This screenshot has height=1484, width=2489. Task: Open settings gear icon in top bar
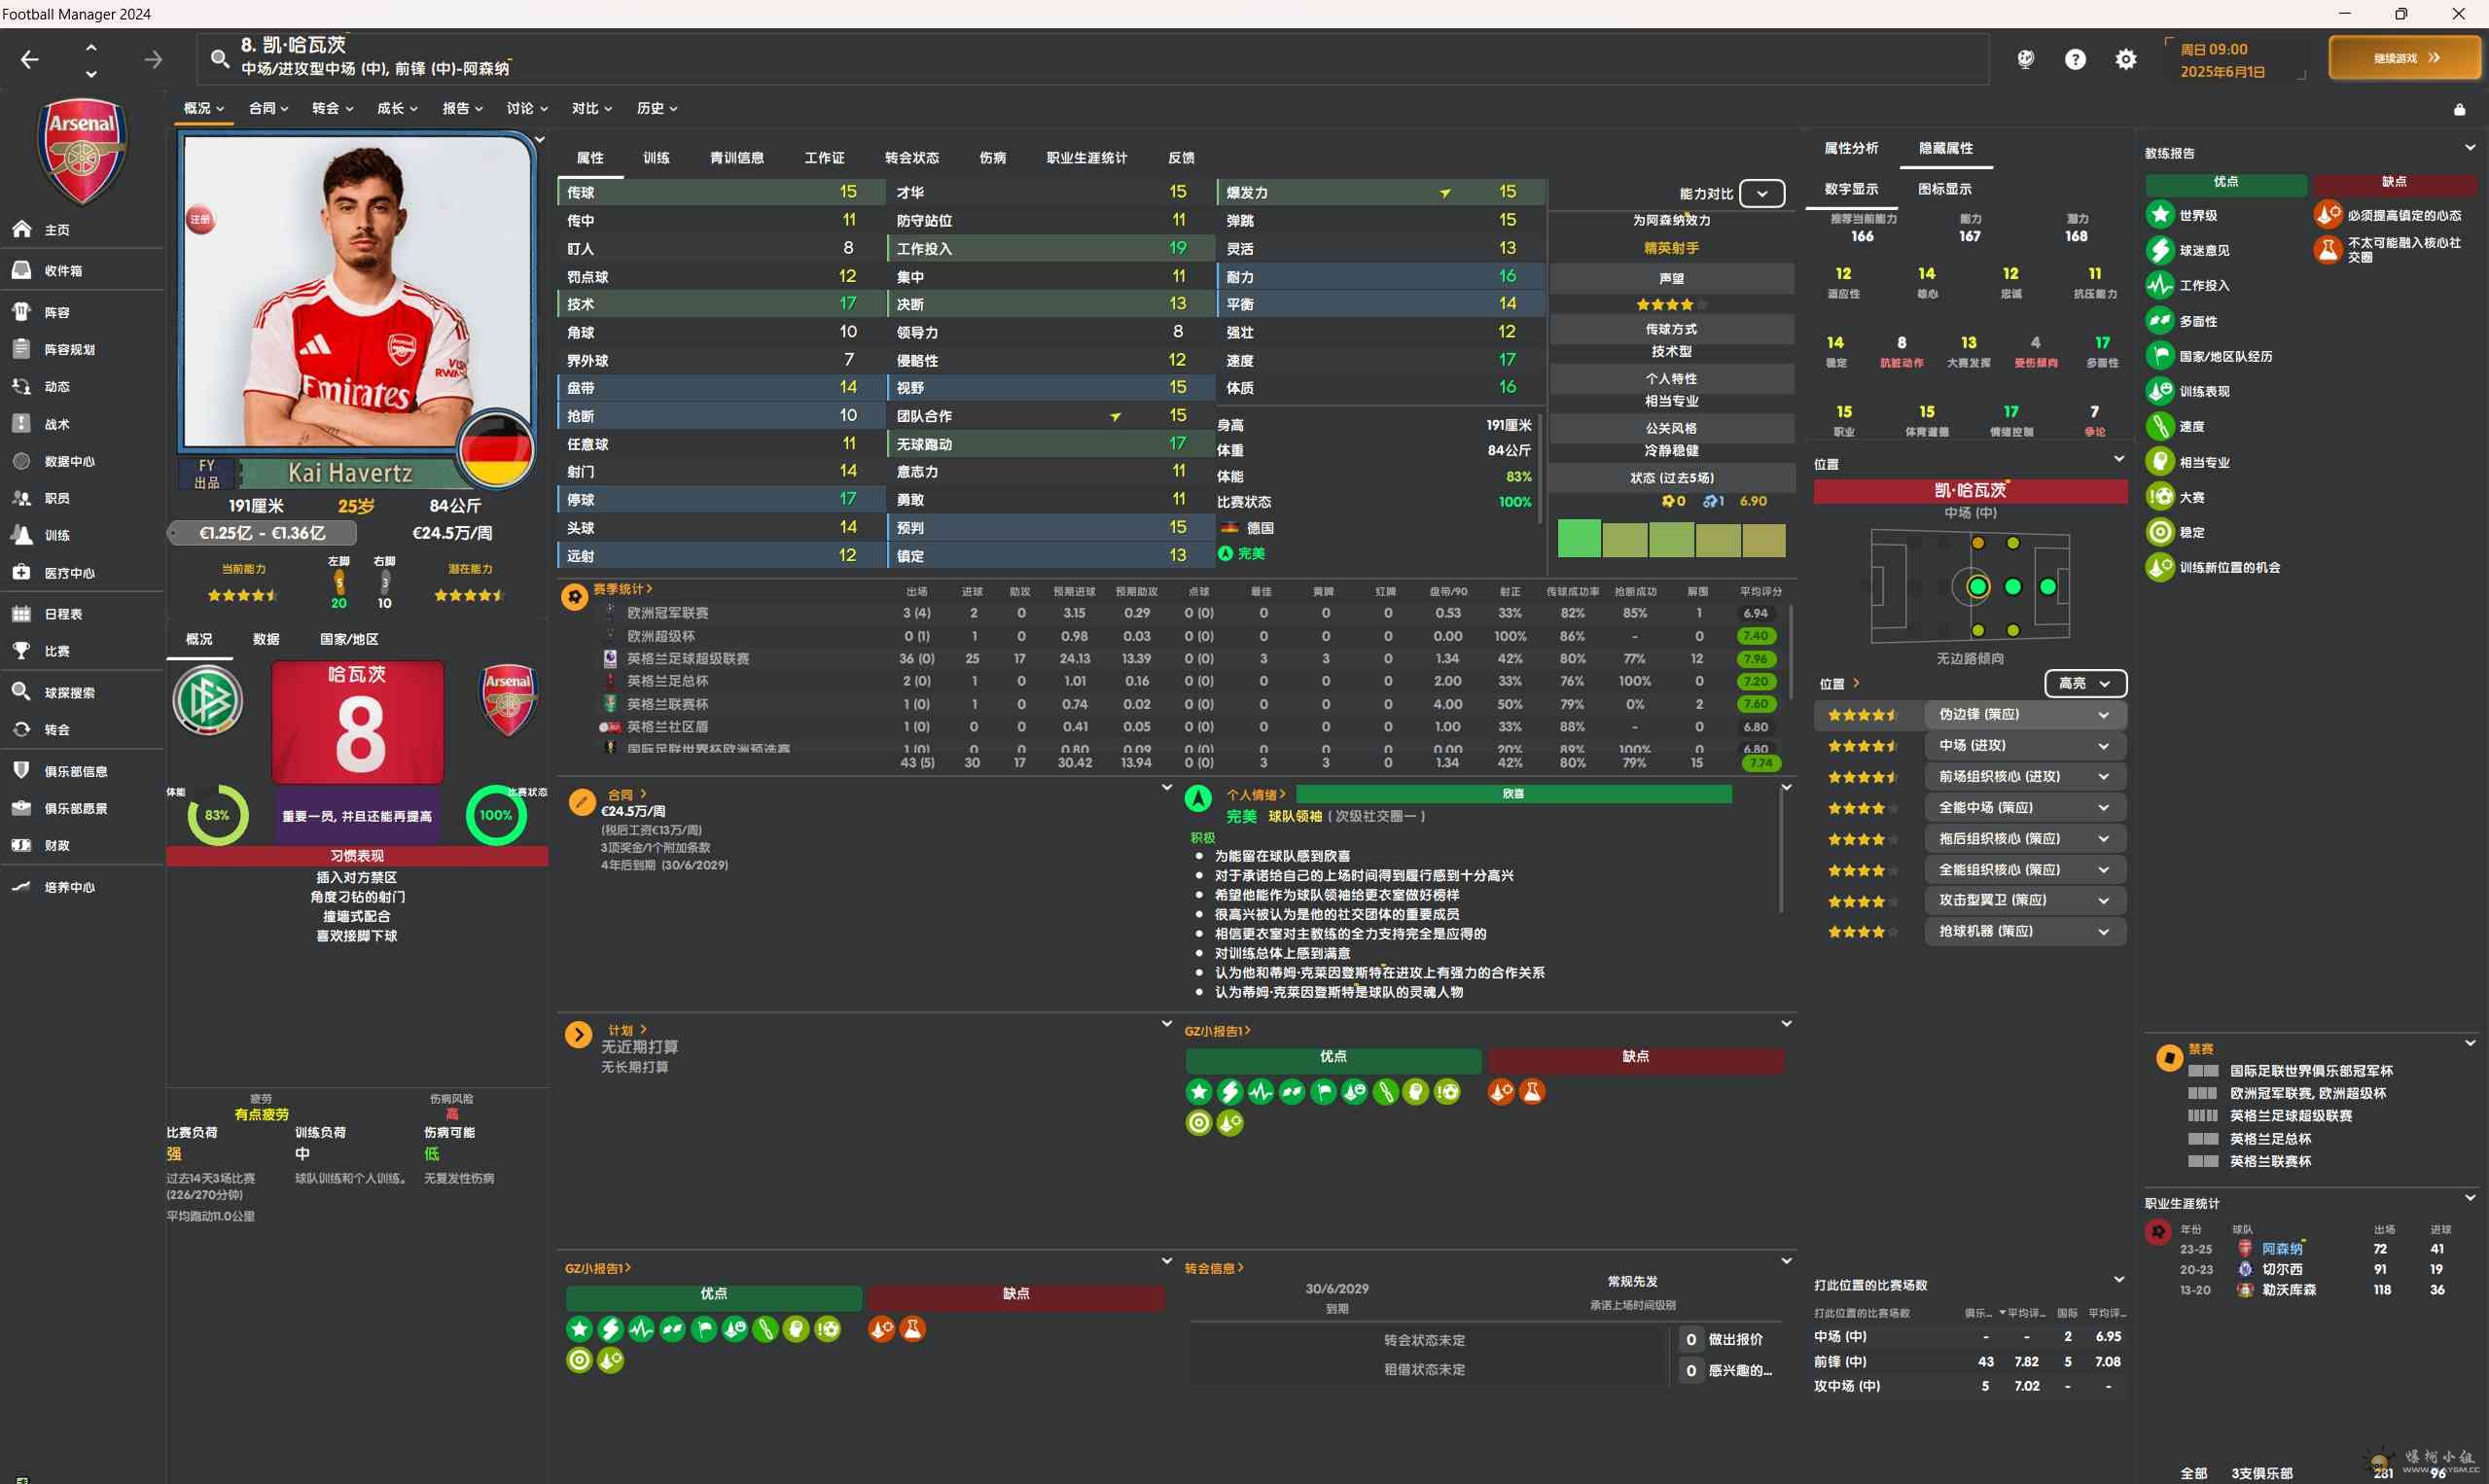2125,60
